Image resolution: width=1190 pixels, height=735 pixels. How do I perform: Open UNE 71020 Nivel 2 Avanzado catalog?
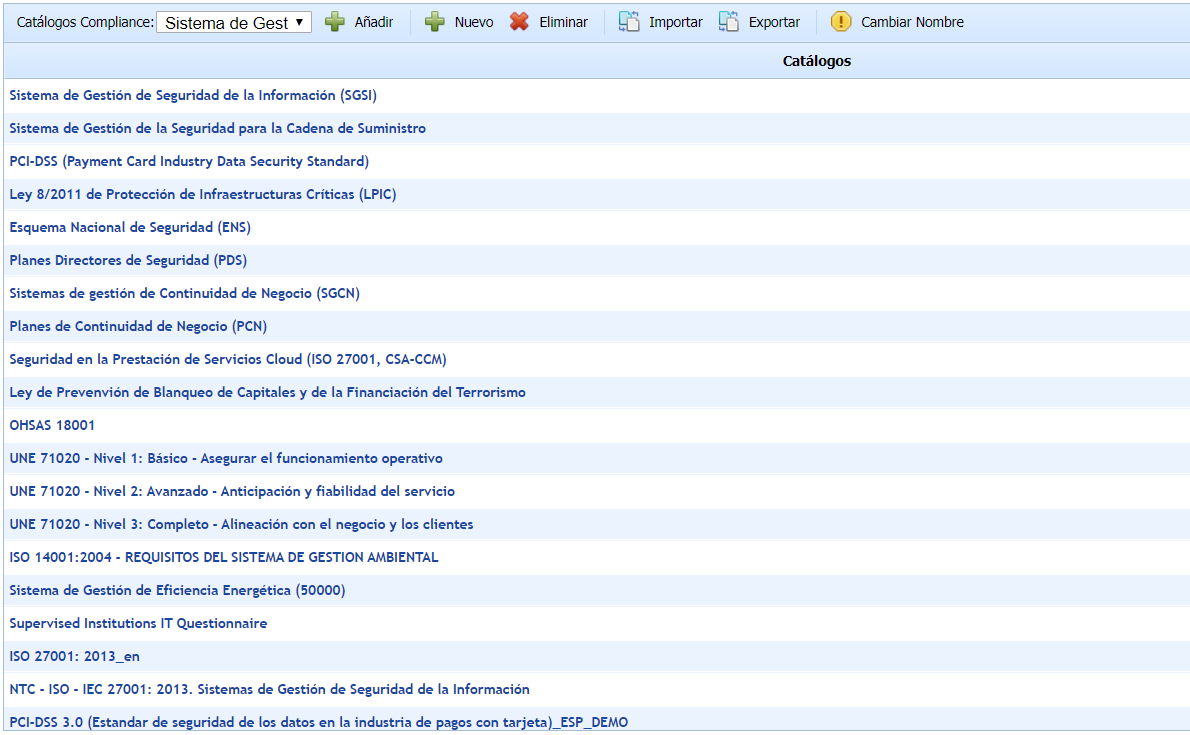coord(232,492)
